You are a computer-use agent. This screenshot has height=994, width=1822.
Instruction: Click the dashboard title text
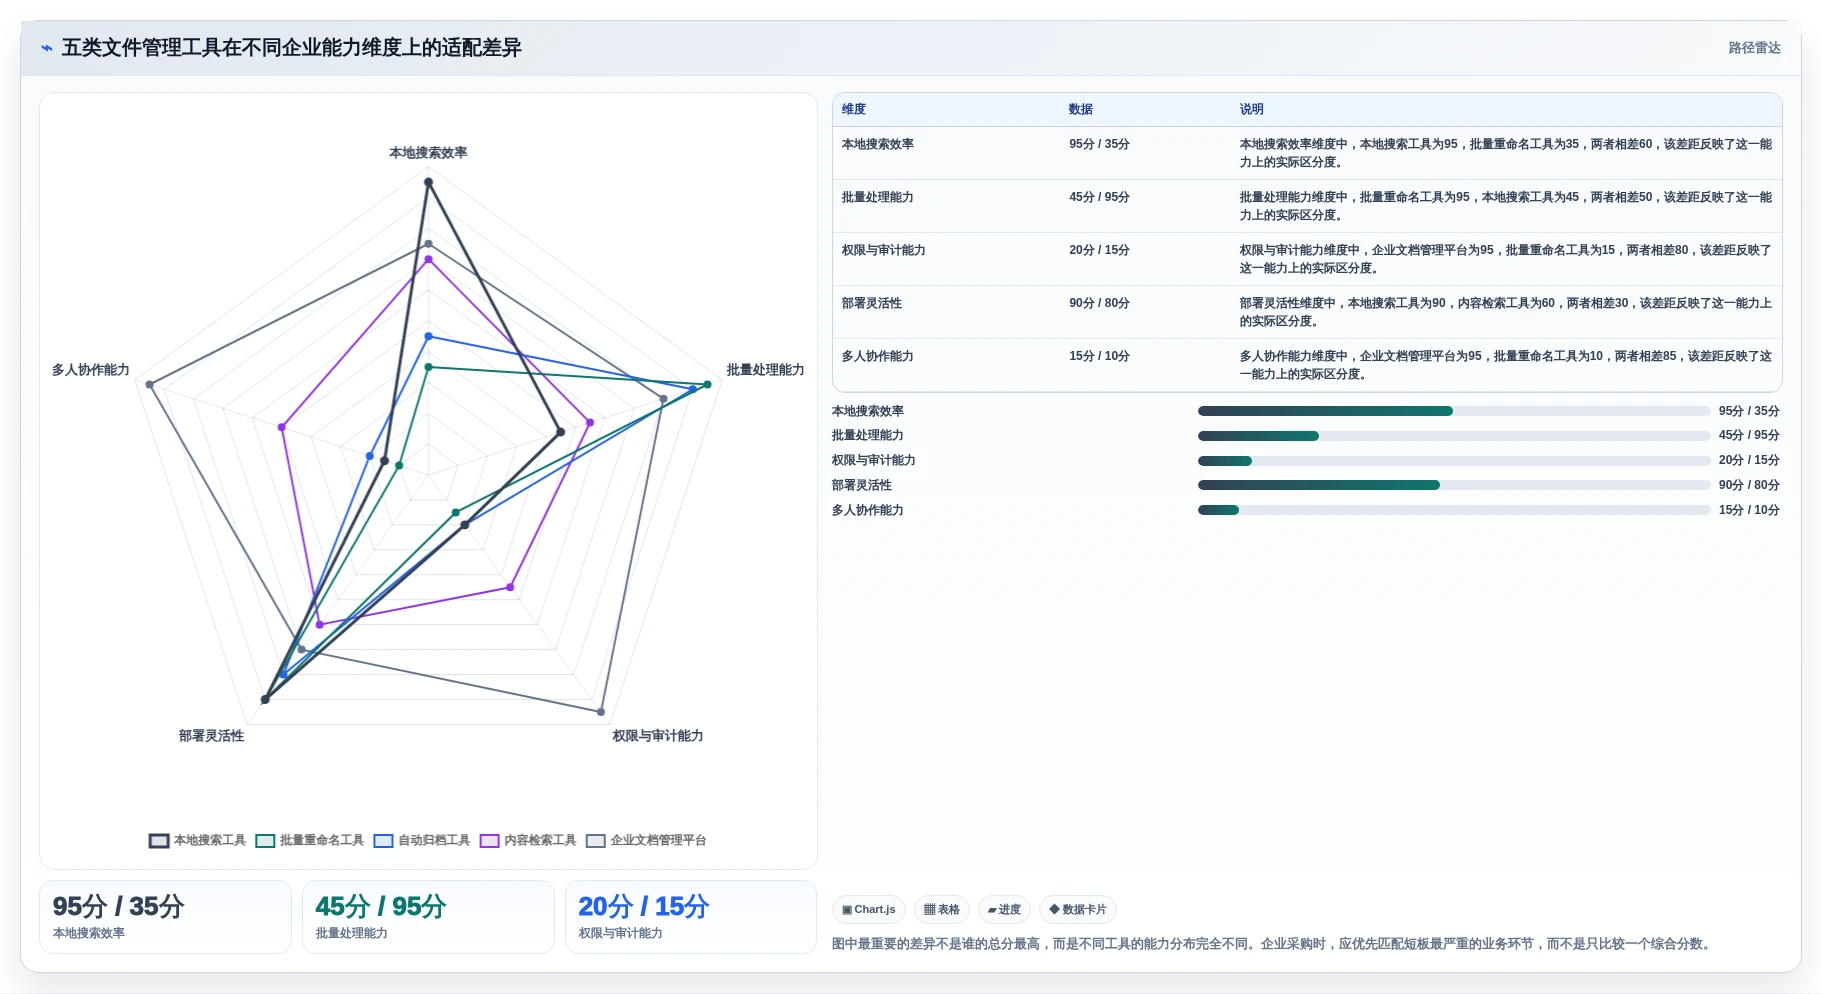(291, 48)
